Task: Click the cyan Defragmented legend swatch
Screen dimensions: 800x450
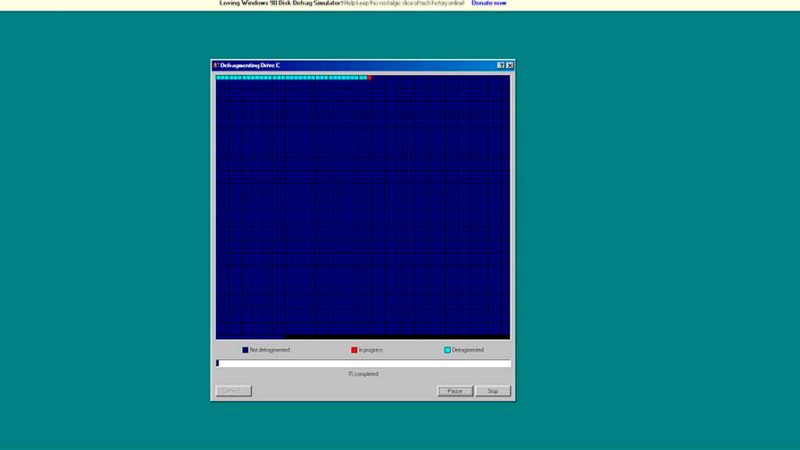Action: coord(447,350)
